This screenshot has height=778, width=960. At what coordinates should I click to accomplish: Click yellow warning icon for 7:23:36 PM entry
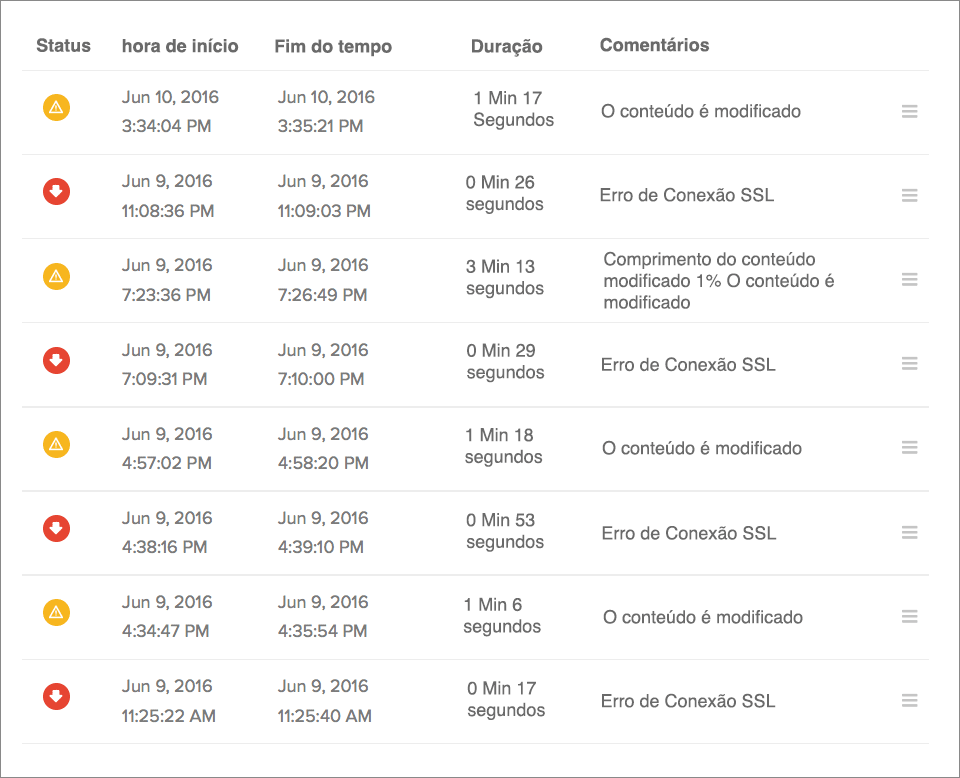[x=56, y=275]
